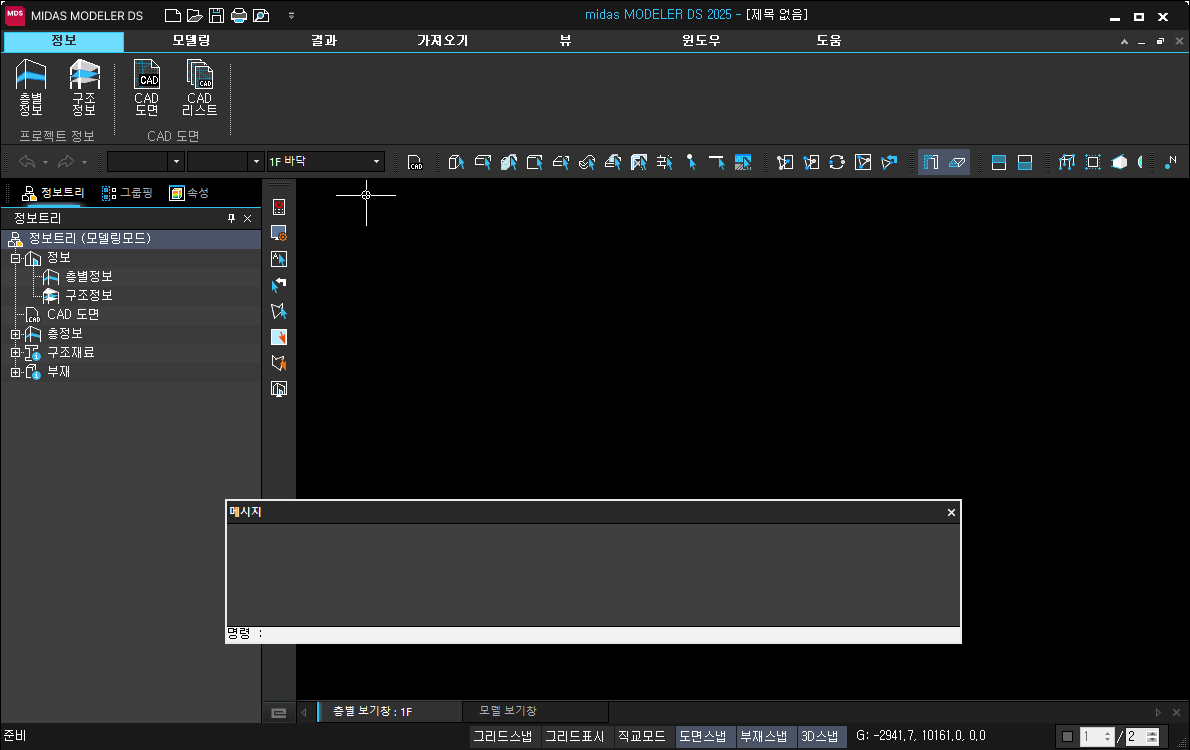
Task: Click the circular refresh arrows toolbar icon
Action: [x=837, y=162]
